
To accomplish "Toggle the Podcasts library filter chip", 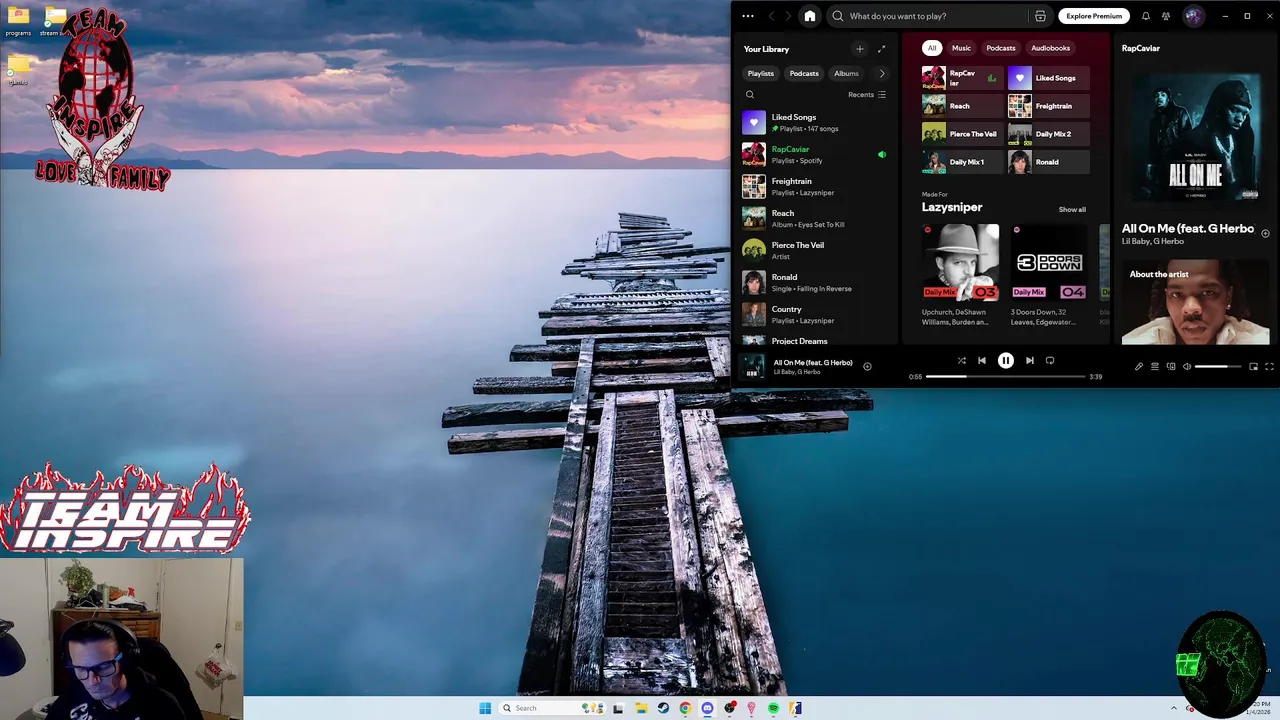I will [x=804, y=73].
